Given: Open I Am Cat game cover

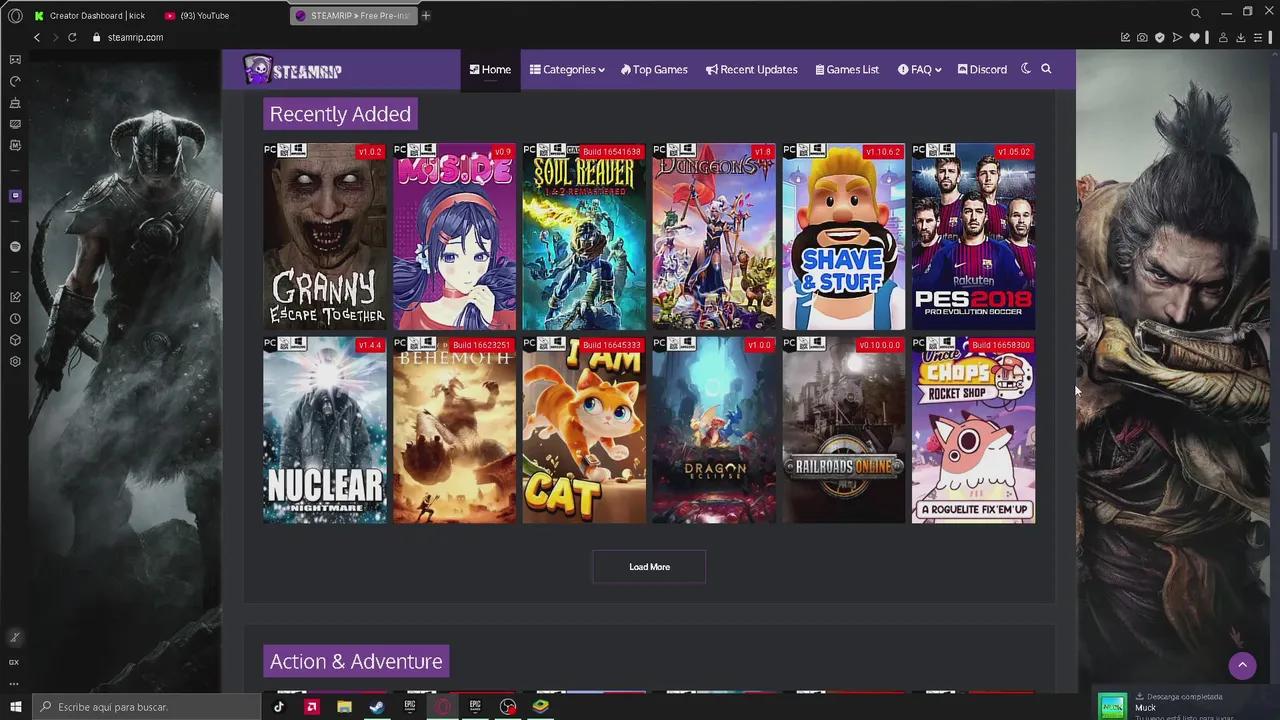Looking at the screenshot, I should point(584,430).
